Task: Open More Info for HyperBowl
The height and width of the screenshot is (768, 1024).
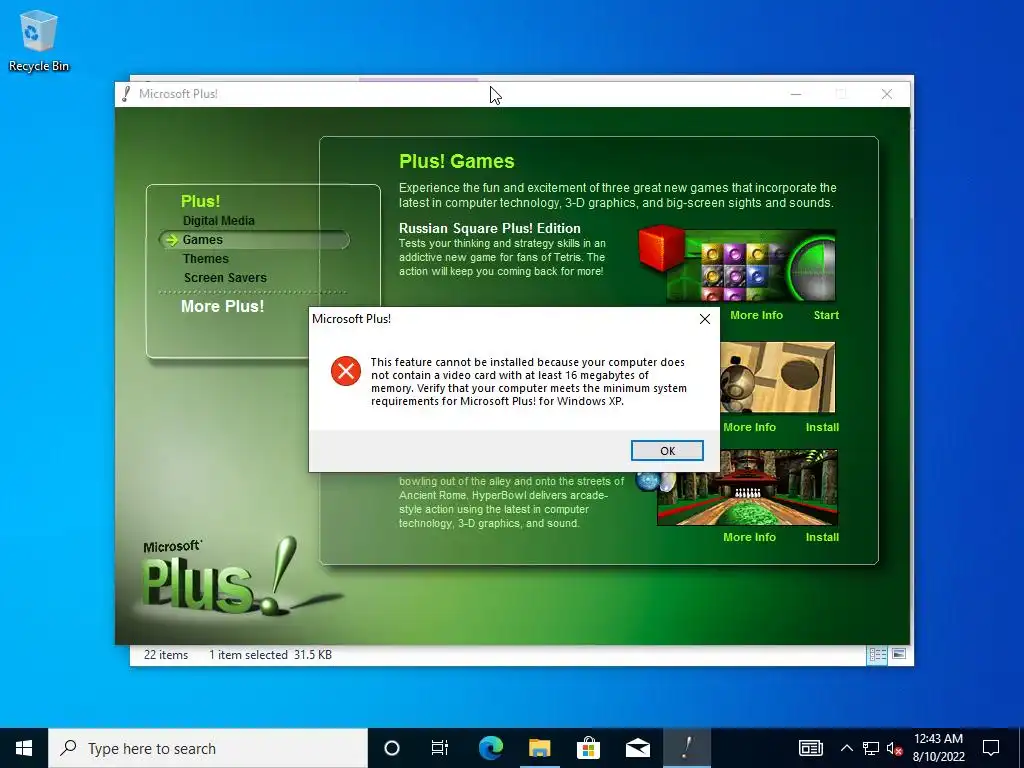Action: point(749,537)
